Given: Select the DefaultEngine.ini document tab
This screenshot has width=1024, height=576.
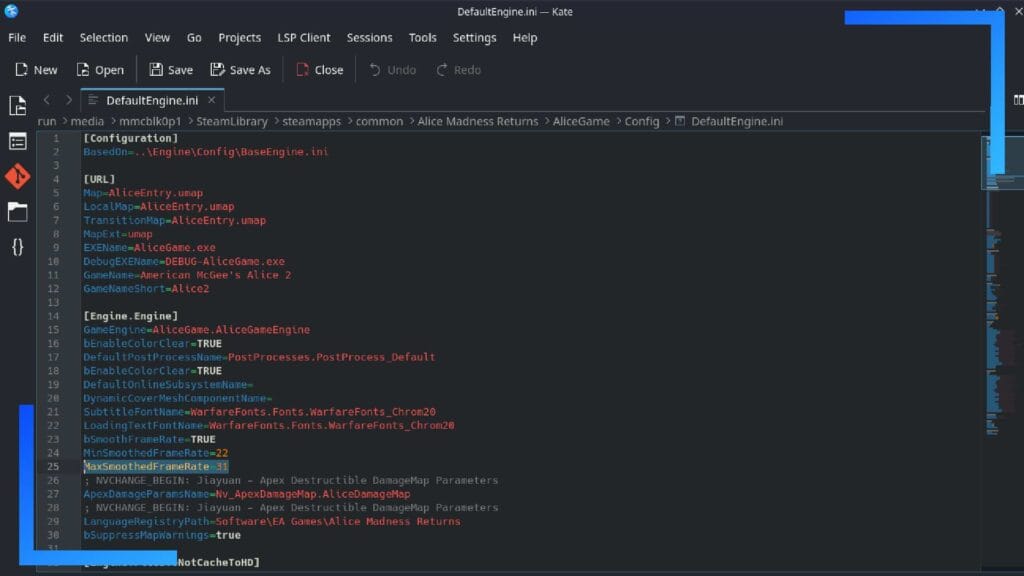Looking at the screenshot, I should (x=150, y=100).
